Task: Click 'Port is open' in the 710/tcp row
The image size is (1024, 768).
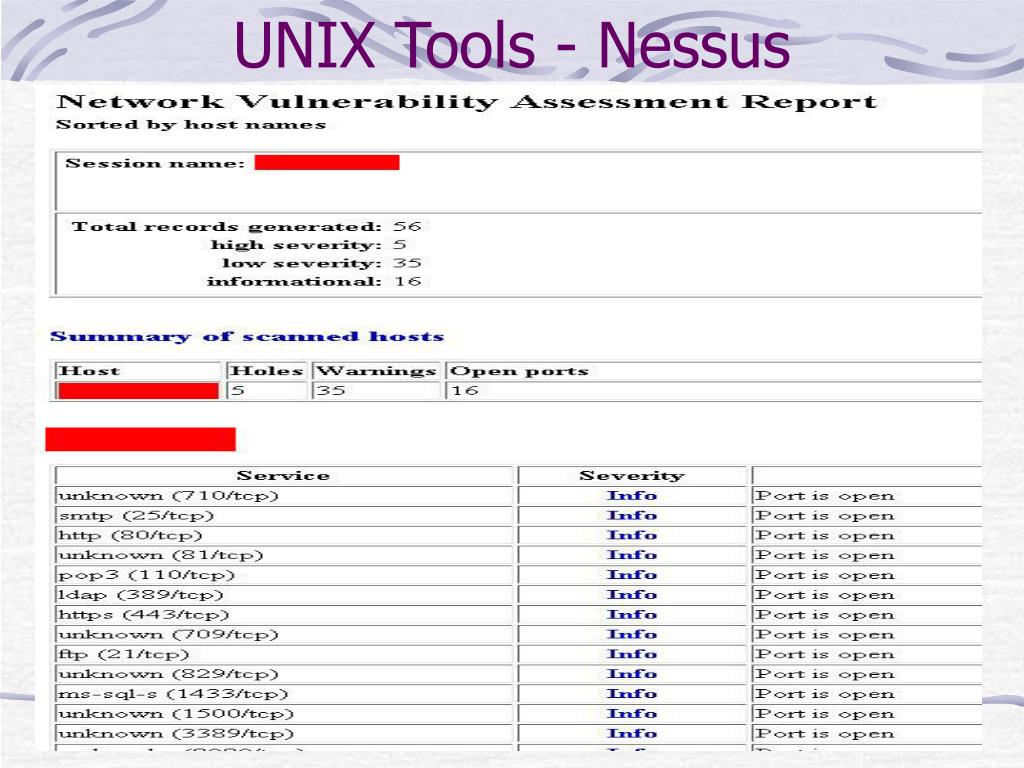Action: click(824, 496)
